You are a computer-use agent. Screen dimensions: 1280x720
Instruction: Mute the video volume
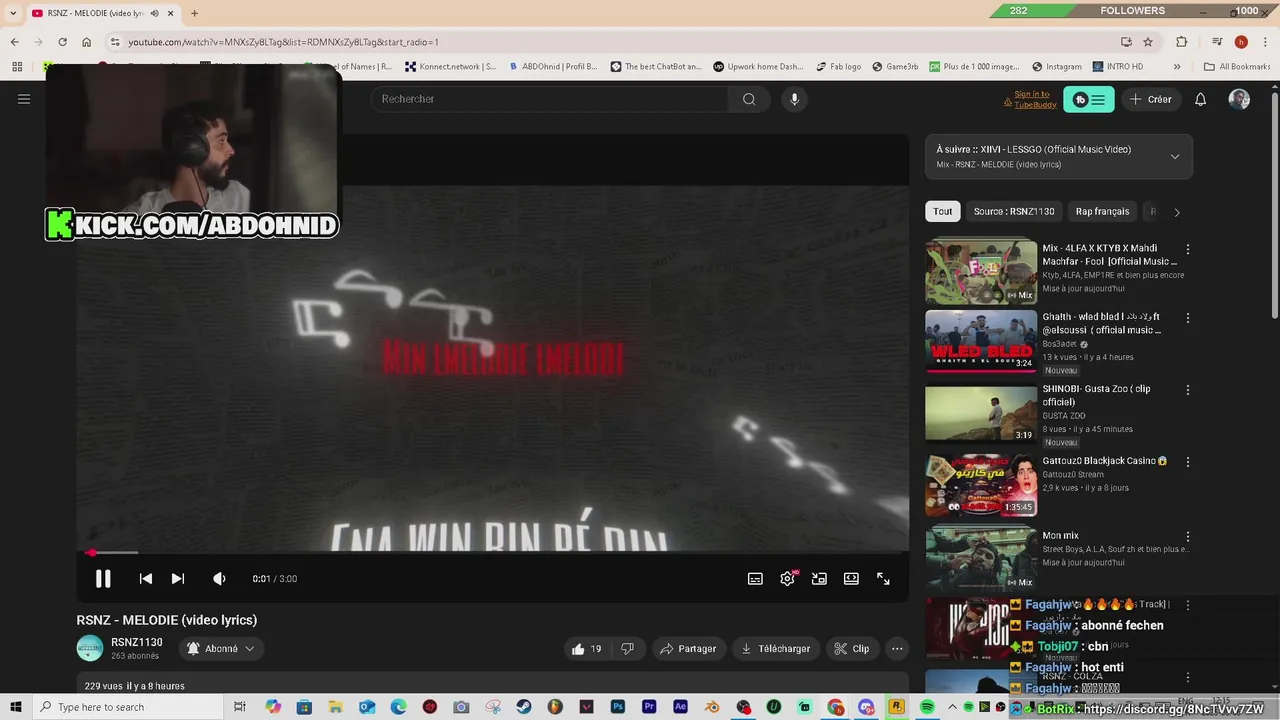click(x=219, y=579)
